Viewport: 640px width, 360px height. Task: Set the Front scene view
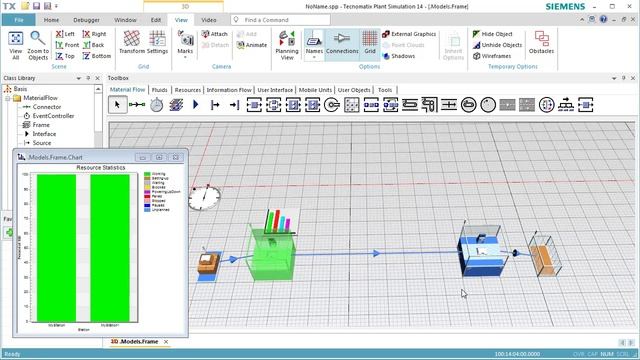click(67, 45)
